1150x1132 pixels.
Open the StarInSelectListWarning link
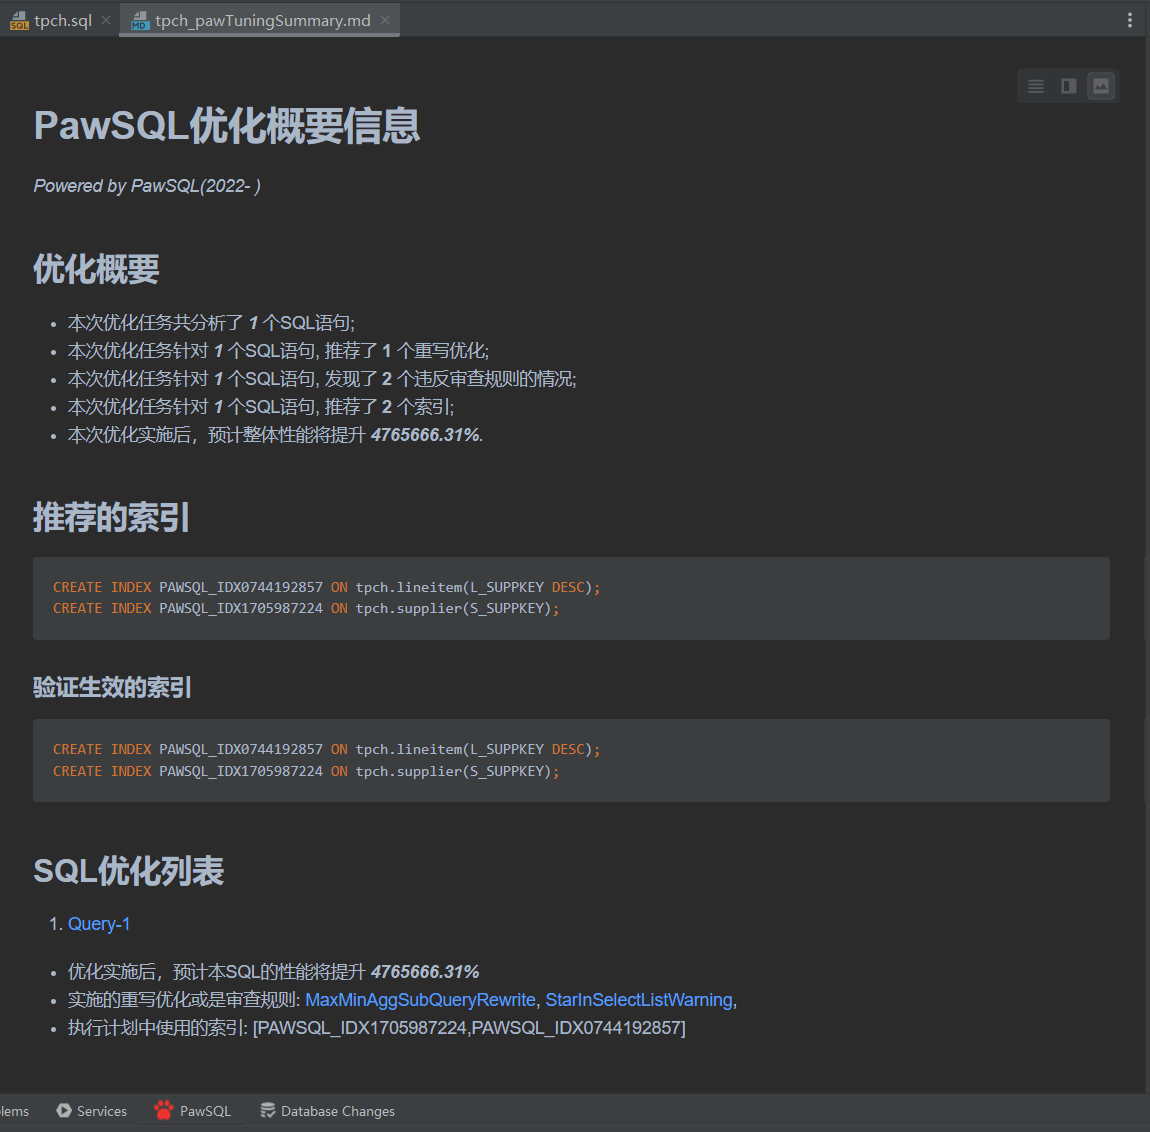[639, 1000]
